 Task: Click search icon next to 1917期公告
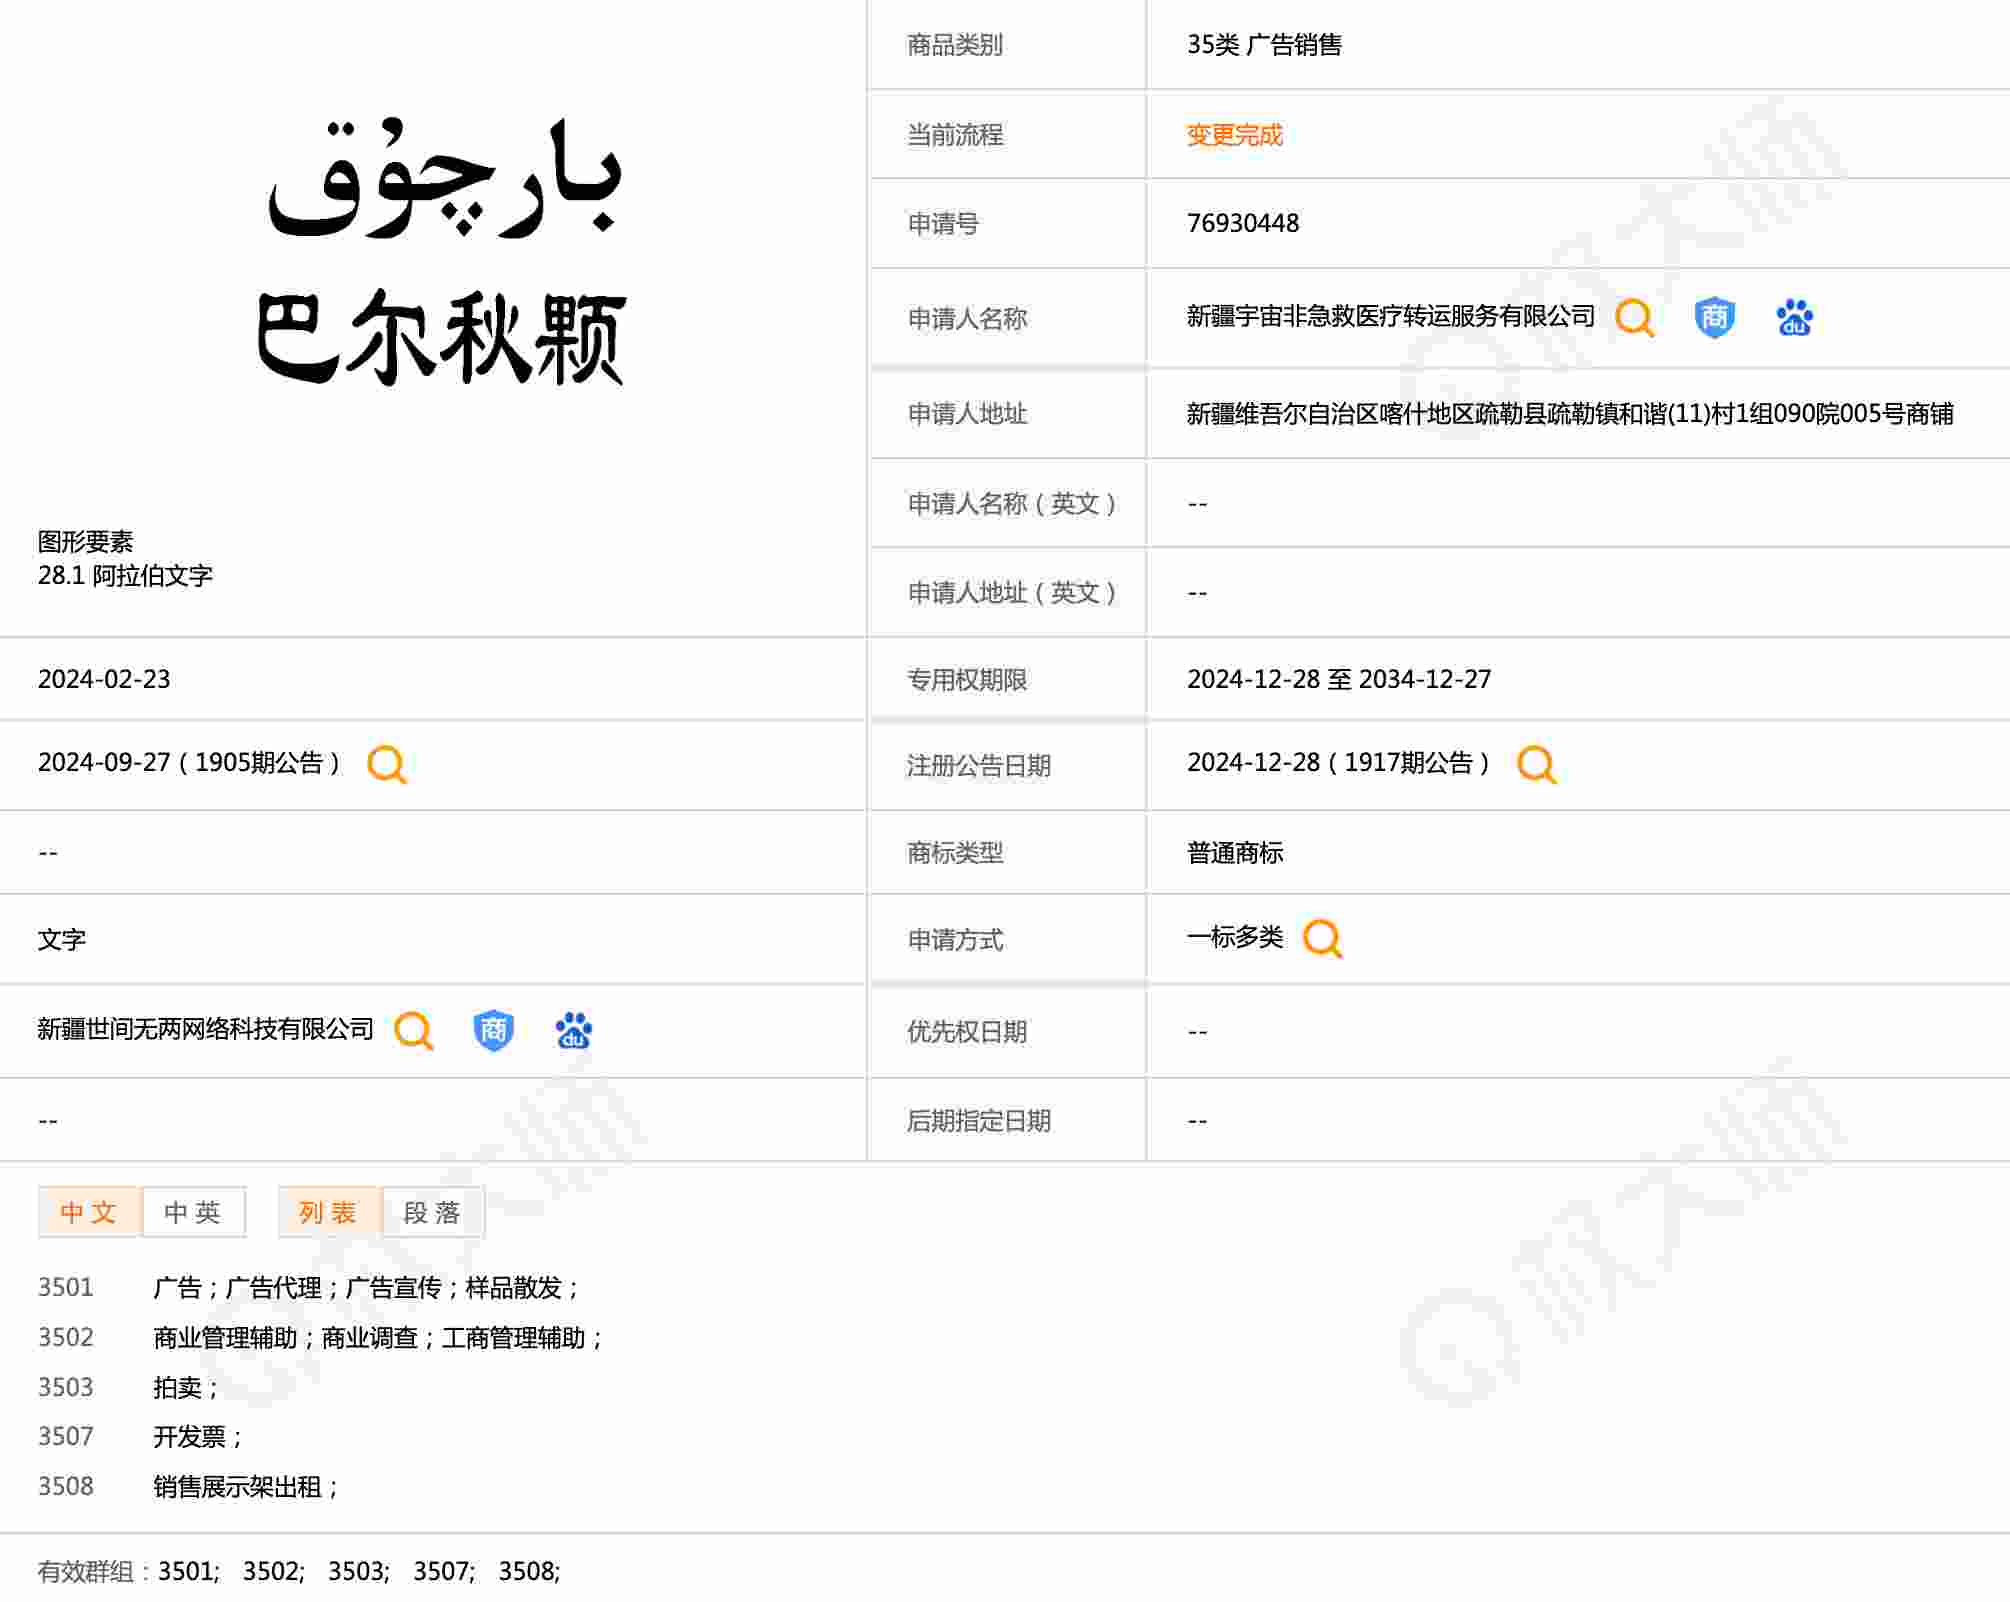click(x=1536, y=764)
